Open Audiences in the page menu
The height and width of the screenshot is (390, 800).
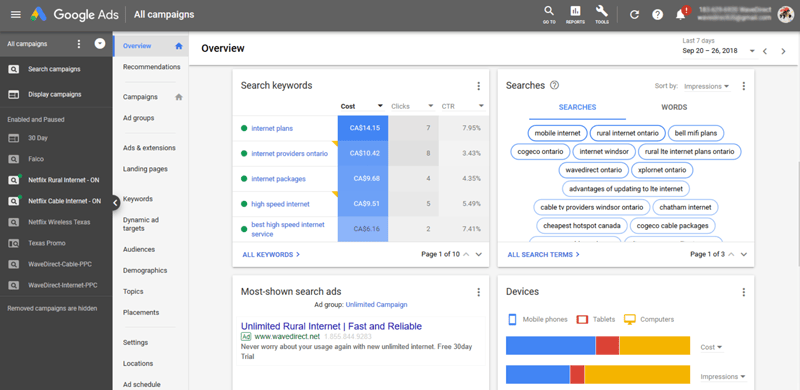coord(139,250)
